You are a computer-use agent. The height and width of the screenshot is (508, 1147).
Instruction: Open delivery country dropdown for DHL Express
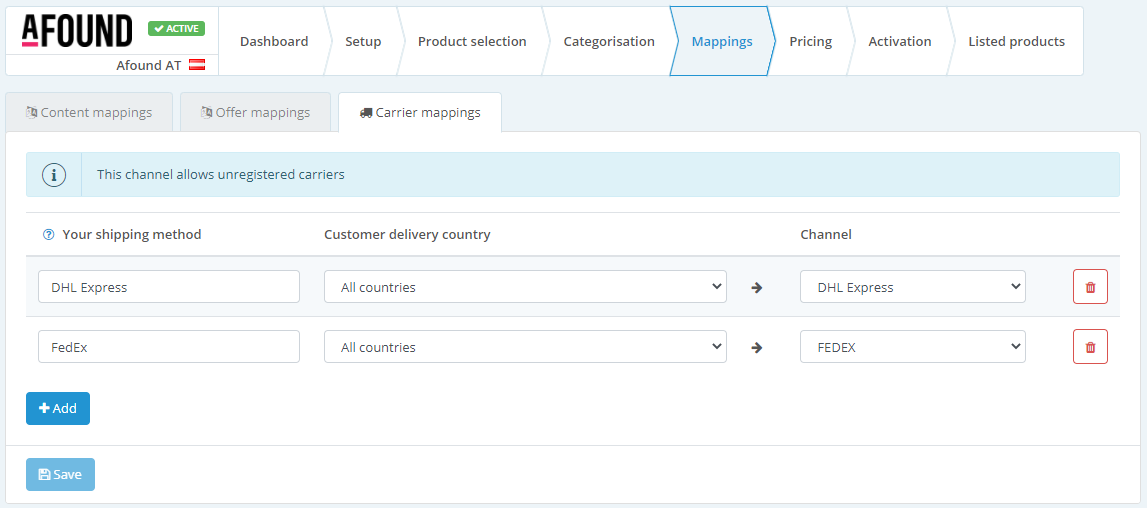click(x=525, y=286)
